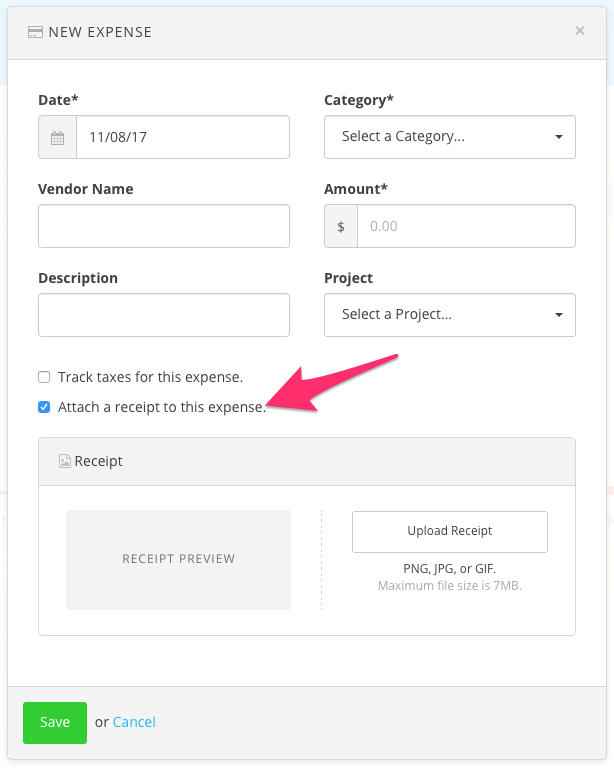Click the dollar sign amount prefix

341,227
